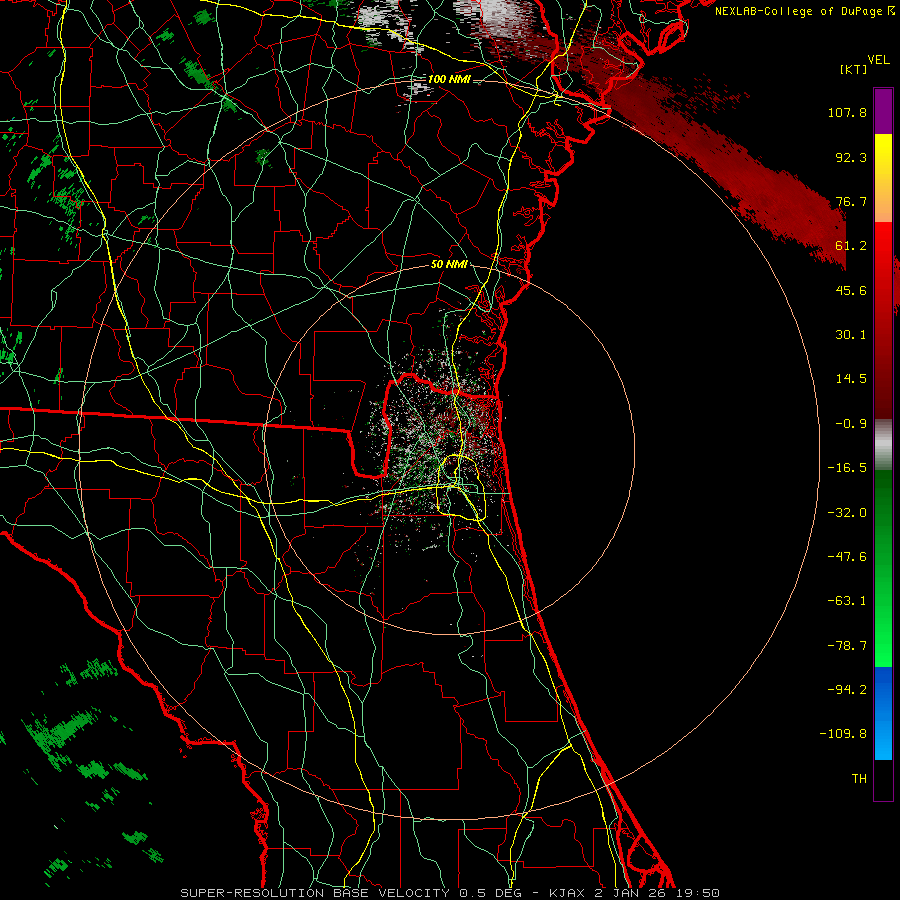Screen dimensions: 900x900
Task: Select the 61.2 scale value
Action: 851,246
